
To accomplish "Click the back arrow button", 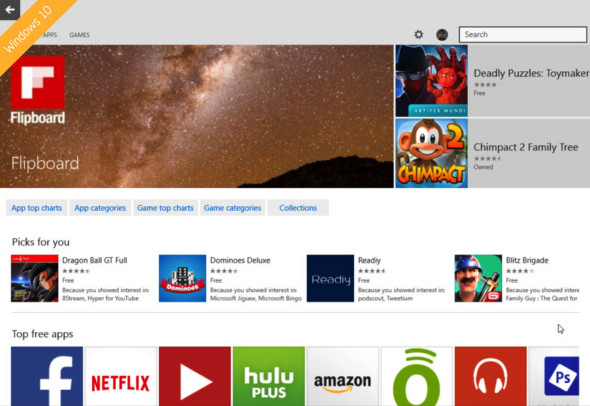I will click(x=10, y=9).
